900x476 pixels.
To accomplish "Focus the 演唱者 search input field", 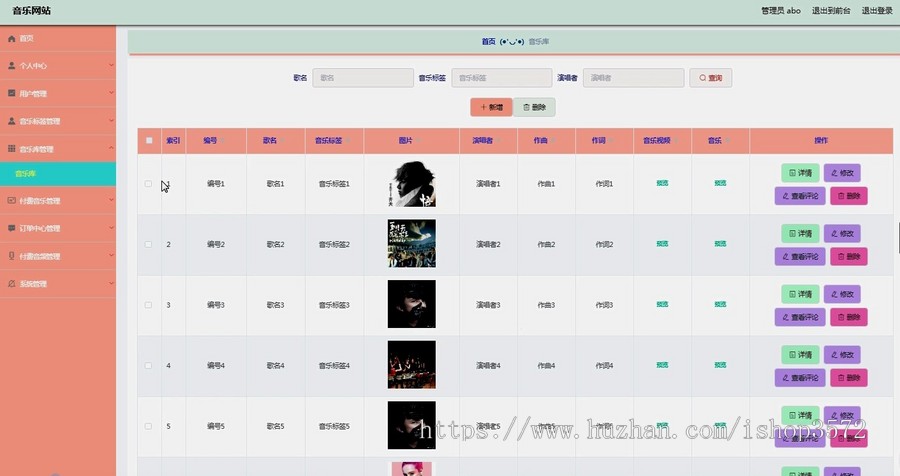I will click(633, 78).
